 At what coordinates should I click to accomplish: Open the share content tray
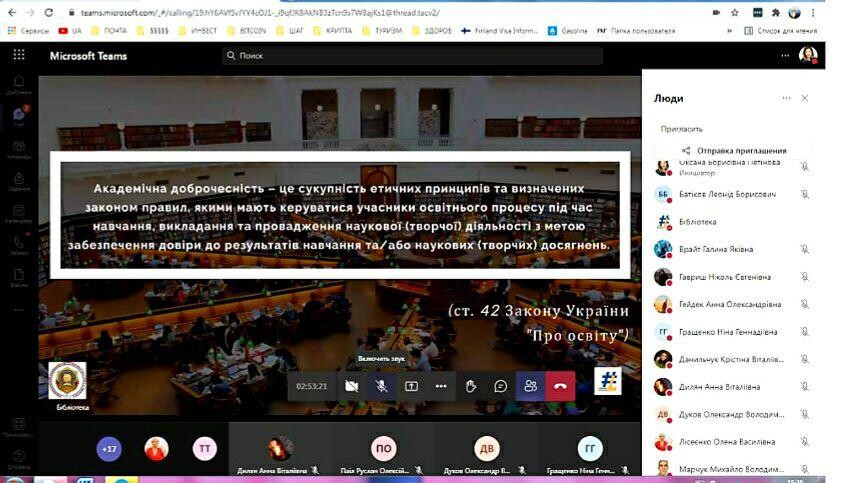point(411,386)
